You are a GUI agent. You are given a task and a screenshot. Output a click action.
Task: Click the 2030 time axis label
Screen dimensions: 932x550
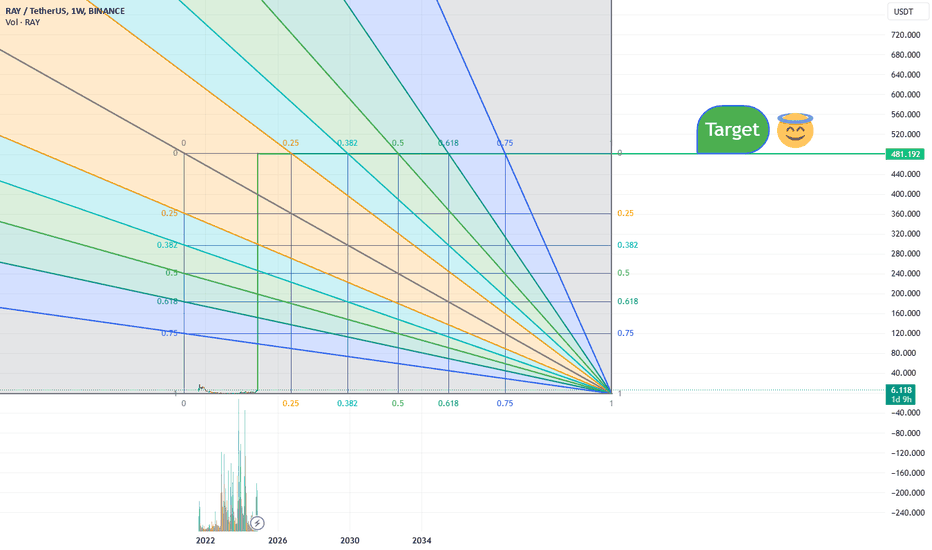(350, 540)
